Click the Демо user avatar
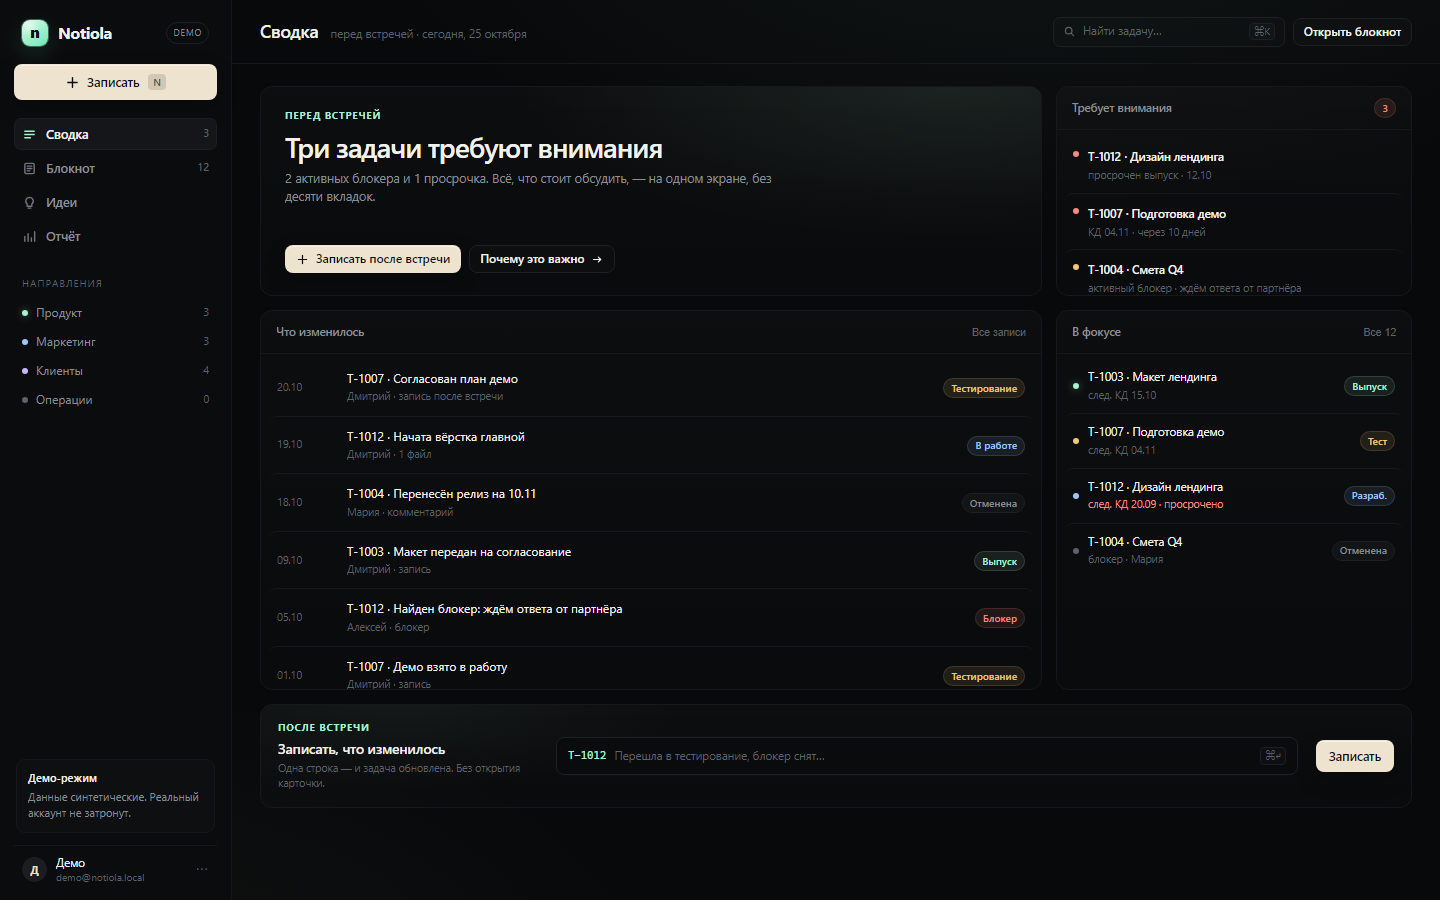The height and width of the screenshot is (900, 1440). click(35, 870)
